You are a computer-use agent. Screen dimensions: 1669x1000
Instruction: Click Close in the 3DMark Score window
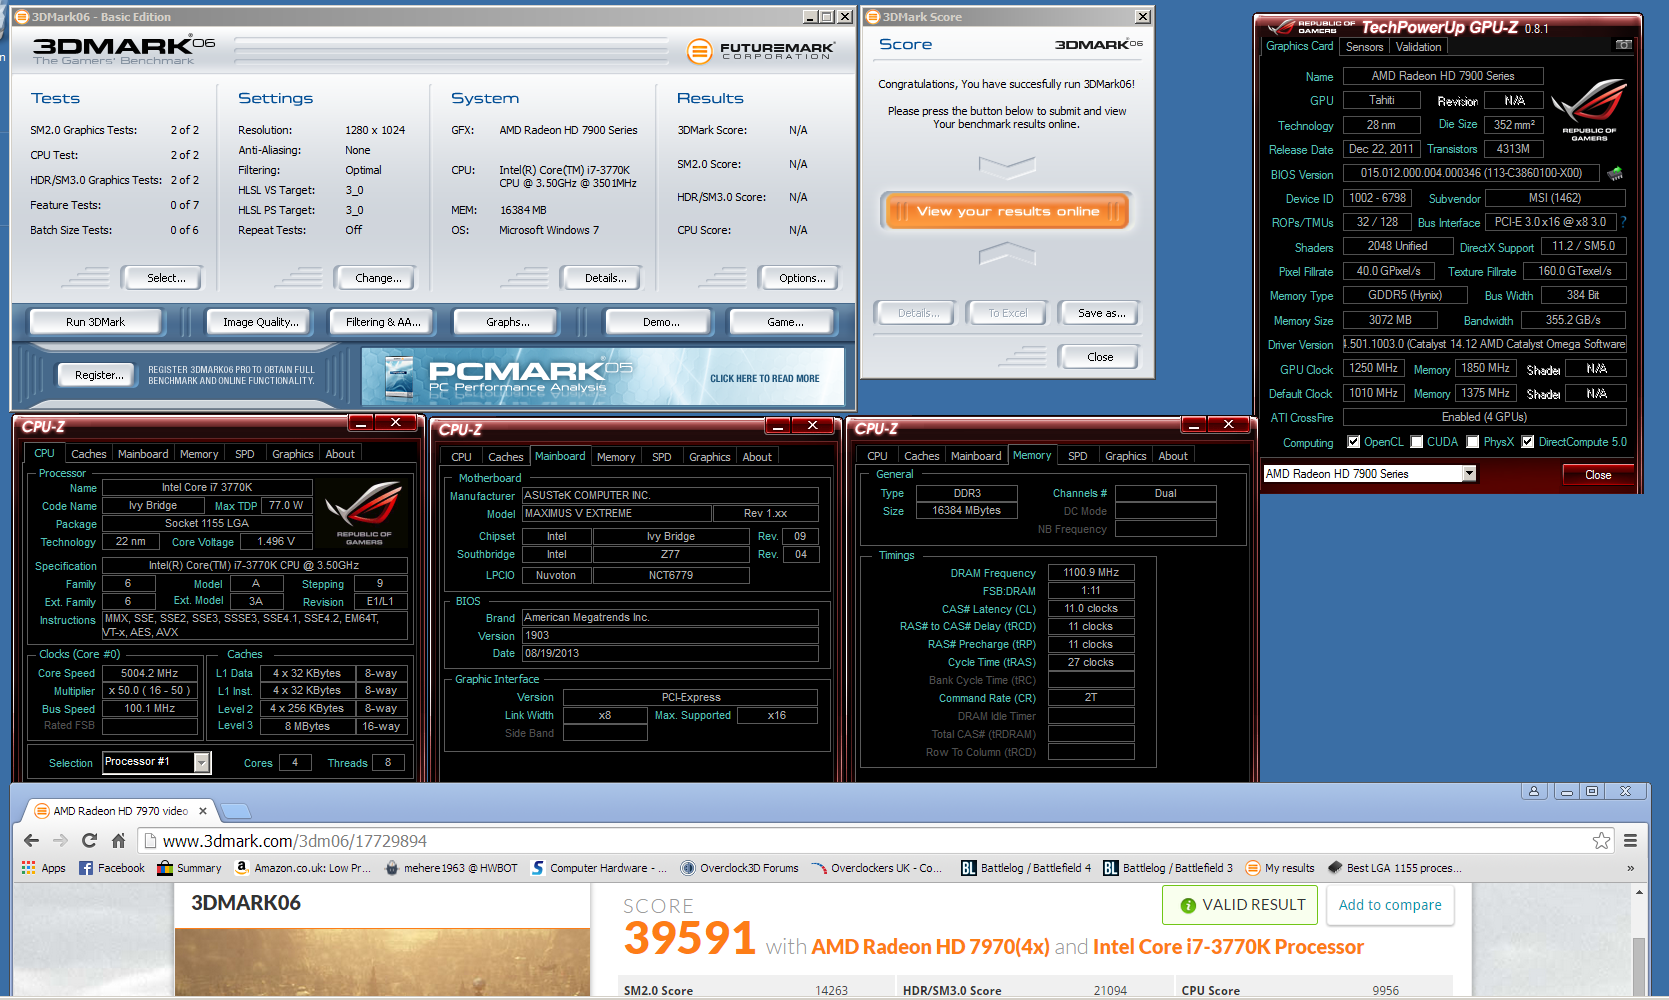1100,357
